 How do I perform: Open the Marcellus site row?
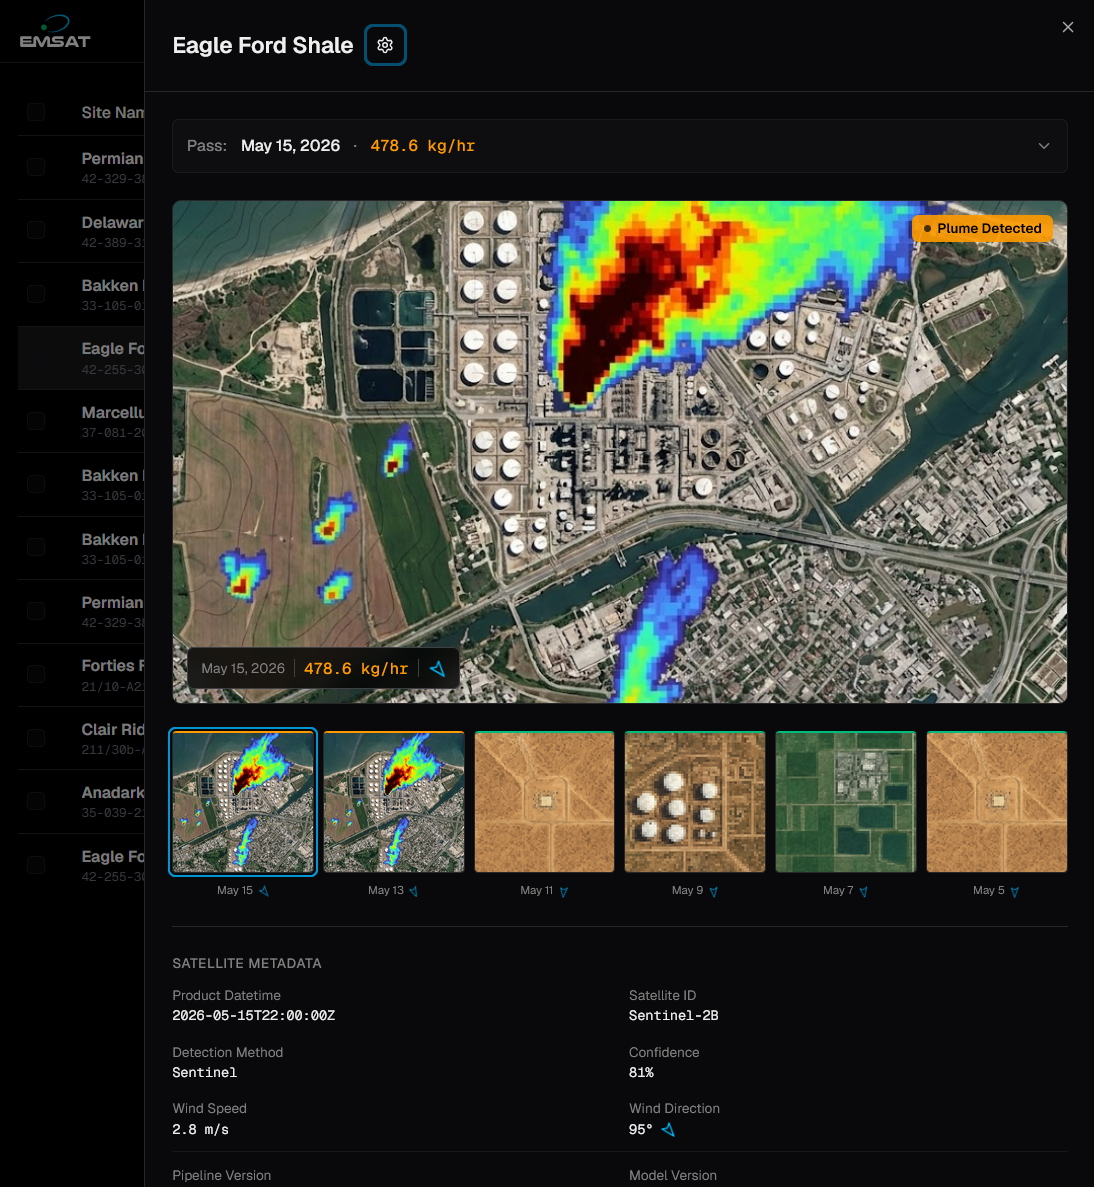tap(81, 421)
